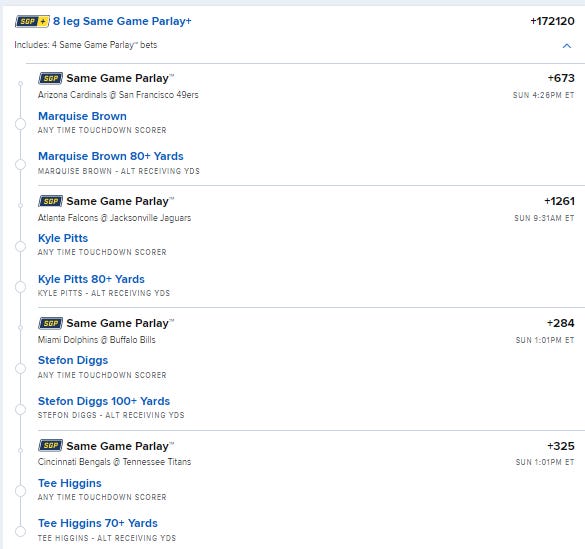This screenshot has width=585, height=549.
Task: Click the SUN 4:26PM ET game time
Action: tap(544, 95)
